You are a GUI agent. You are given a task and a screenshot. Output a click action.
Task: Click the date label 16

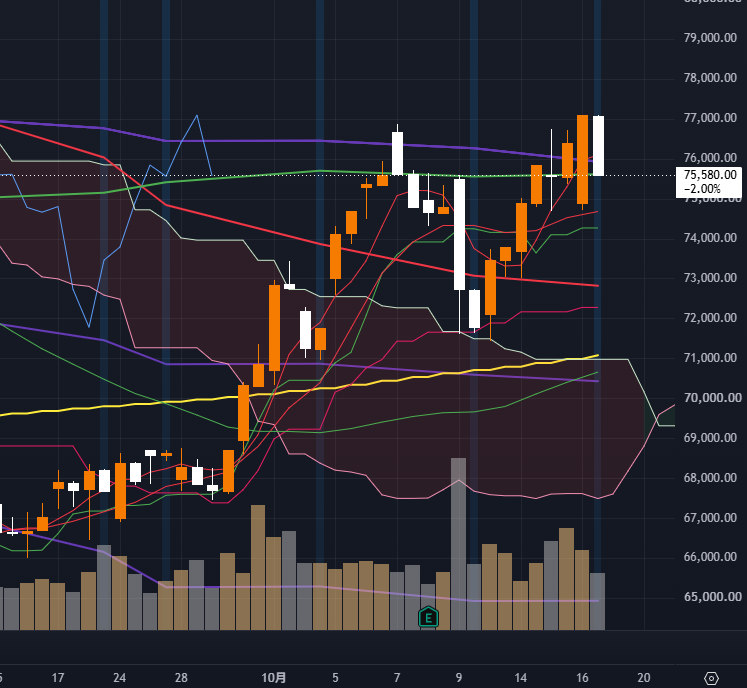pos(582,678)
